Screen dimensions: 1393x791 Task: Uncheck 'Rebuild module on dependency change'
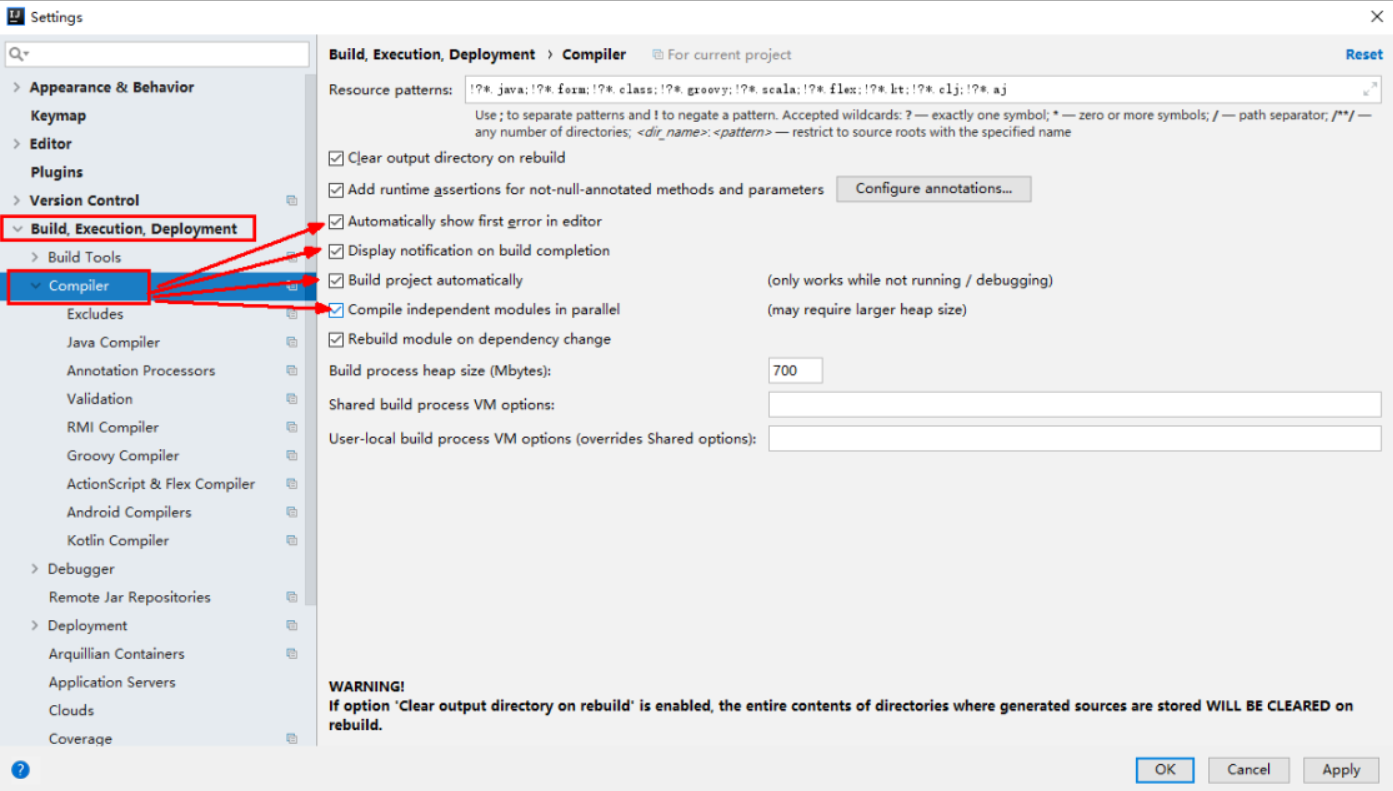(x=336, y=339)
